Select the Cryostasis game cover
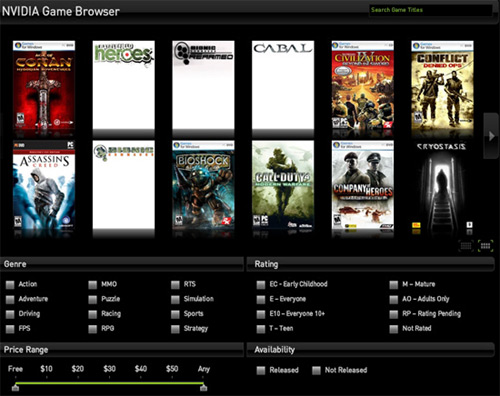500x396 pixels. (442, 186)
